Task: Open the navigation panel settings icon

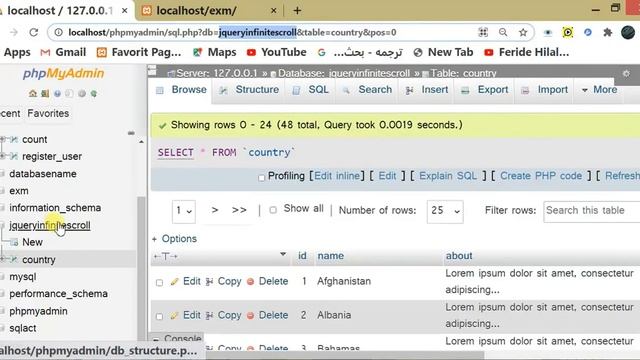Action: [x=82, y=93]
